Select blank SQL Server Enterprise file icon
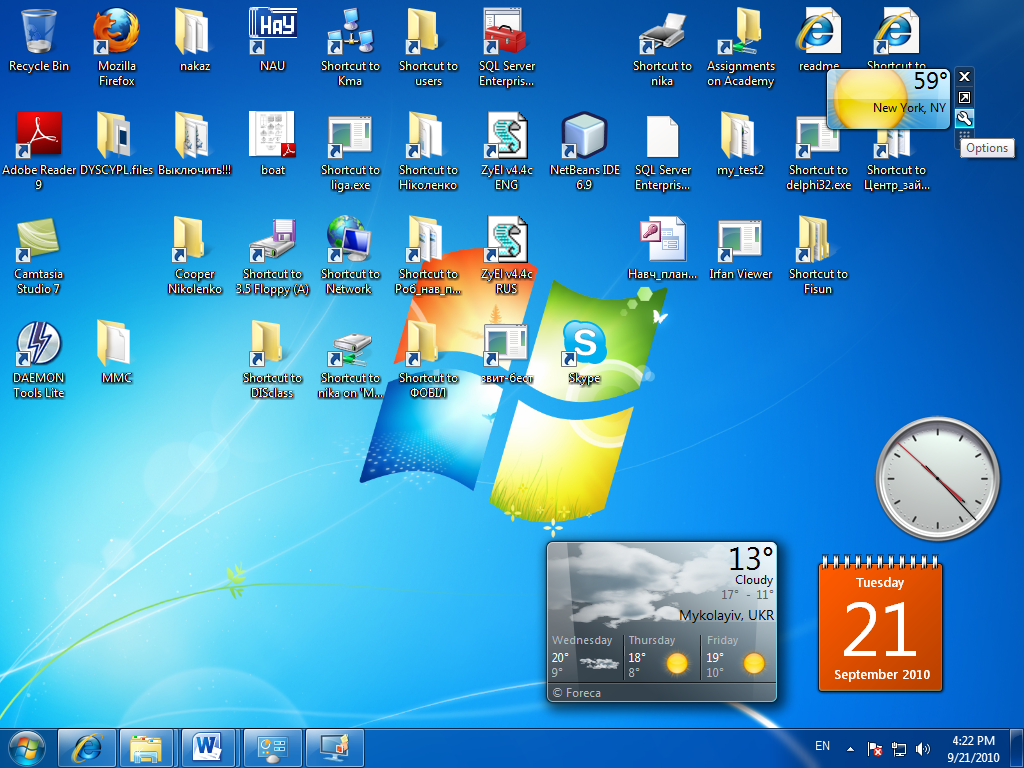Image resolution: width=1024 pixels, height=768 pixels. (662, 152)
